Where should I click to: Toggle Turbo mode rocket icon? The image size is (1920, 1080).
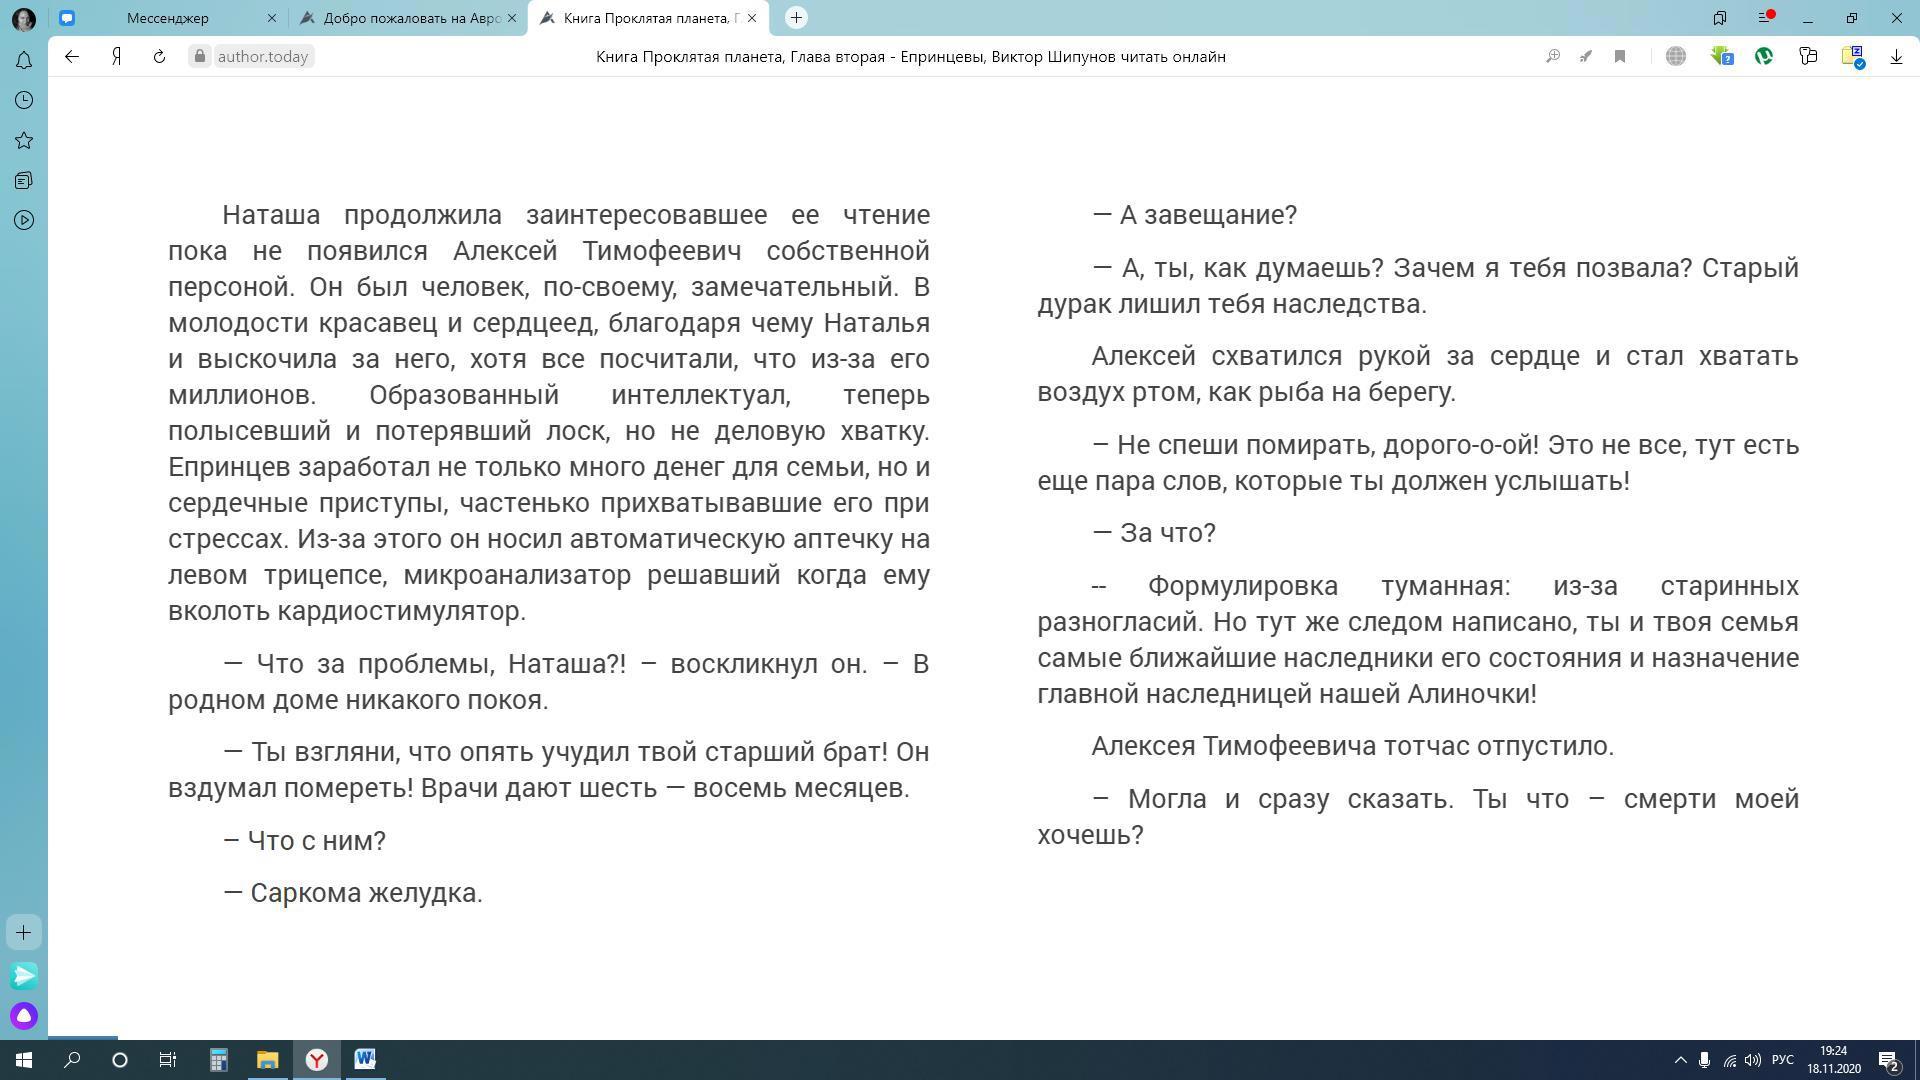pyautogui.click(x=1586, y=57)
